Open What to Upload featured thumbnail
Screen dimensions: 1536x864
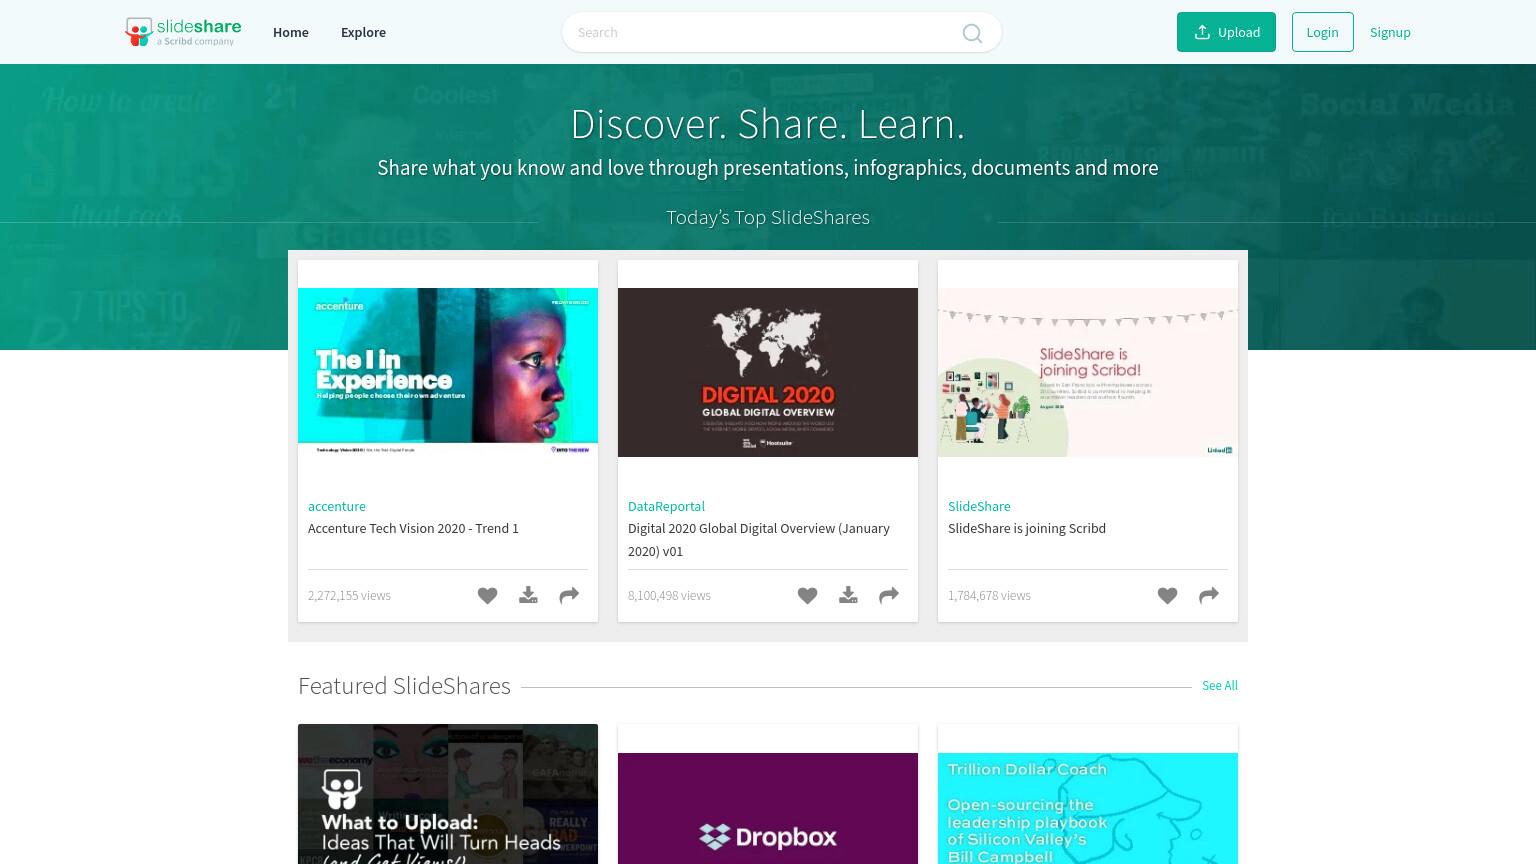[x=448, y=794]
